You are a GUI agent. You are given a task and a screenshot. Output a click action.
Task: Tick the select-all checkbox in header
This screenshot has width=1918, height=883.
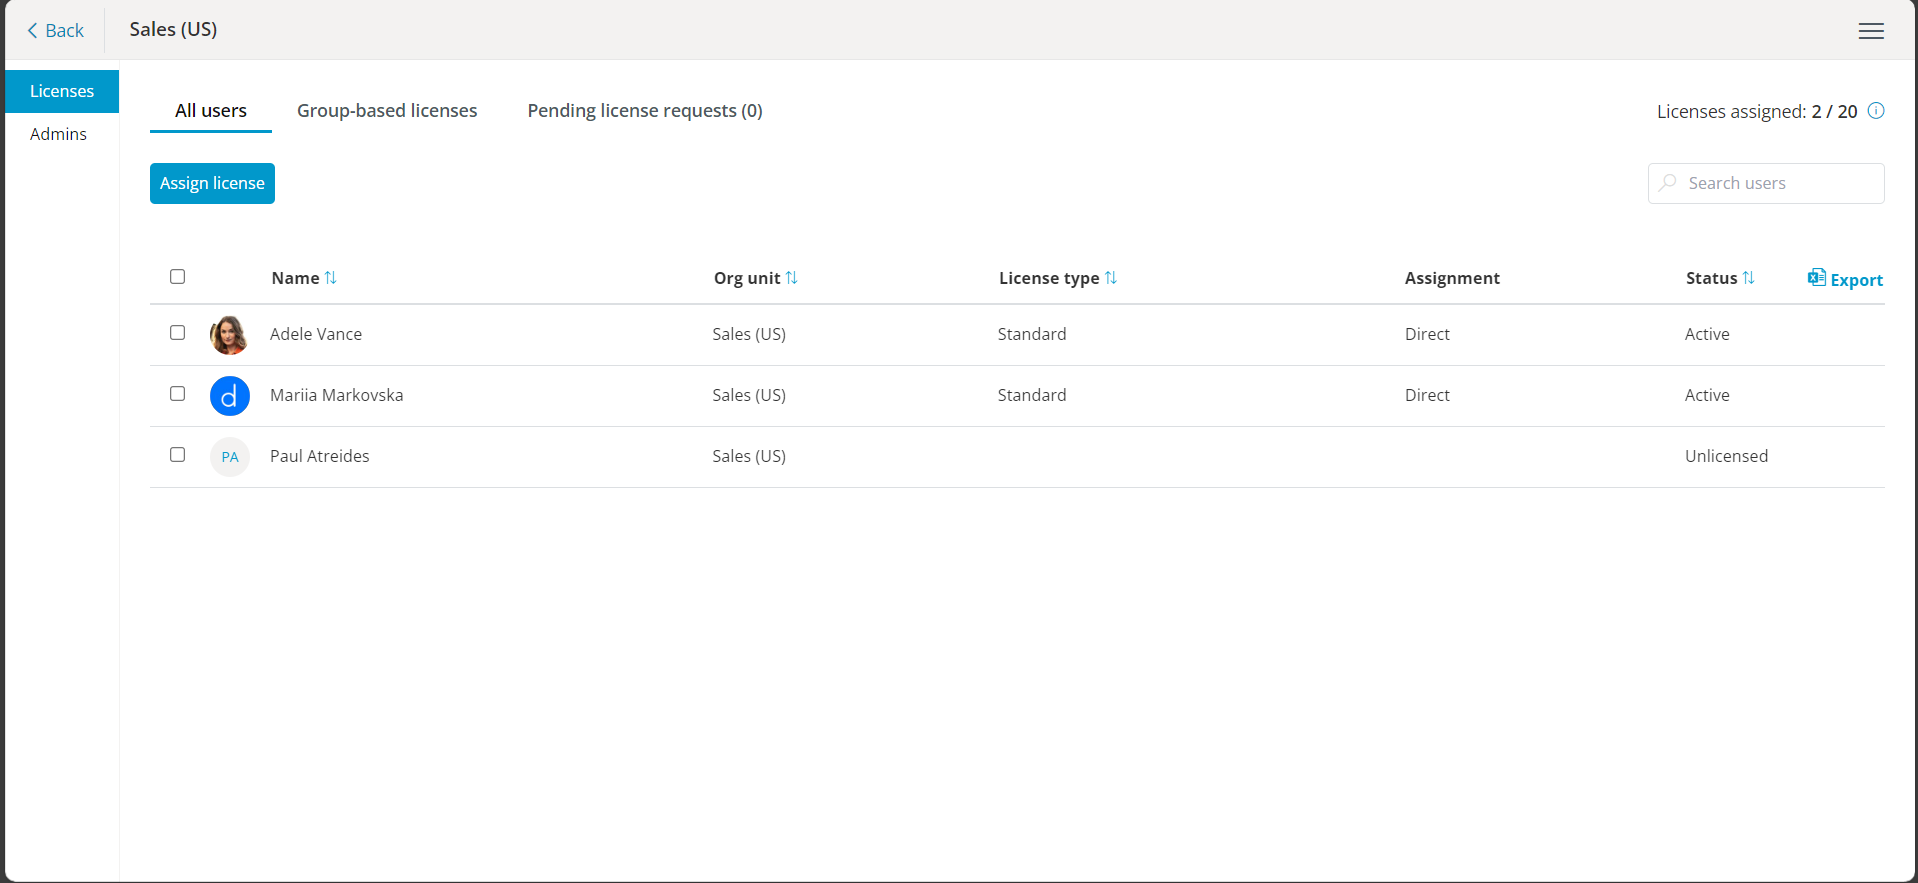tap(178, 277)
